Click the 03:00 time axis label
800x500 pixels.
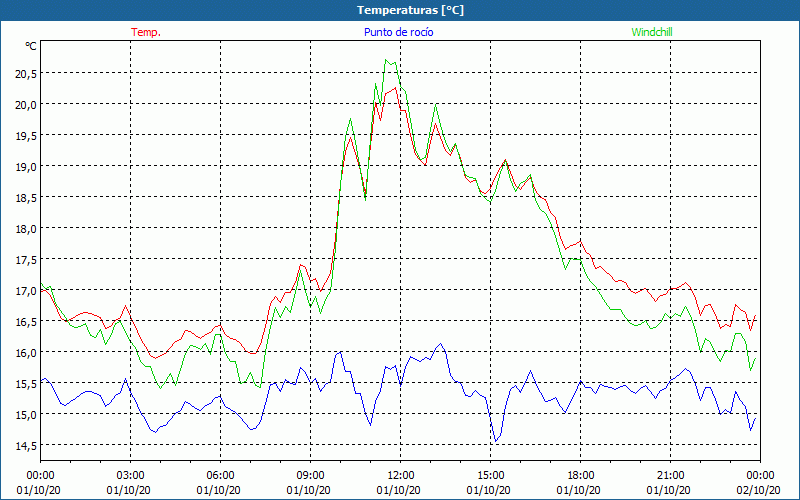click(130, 476)
